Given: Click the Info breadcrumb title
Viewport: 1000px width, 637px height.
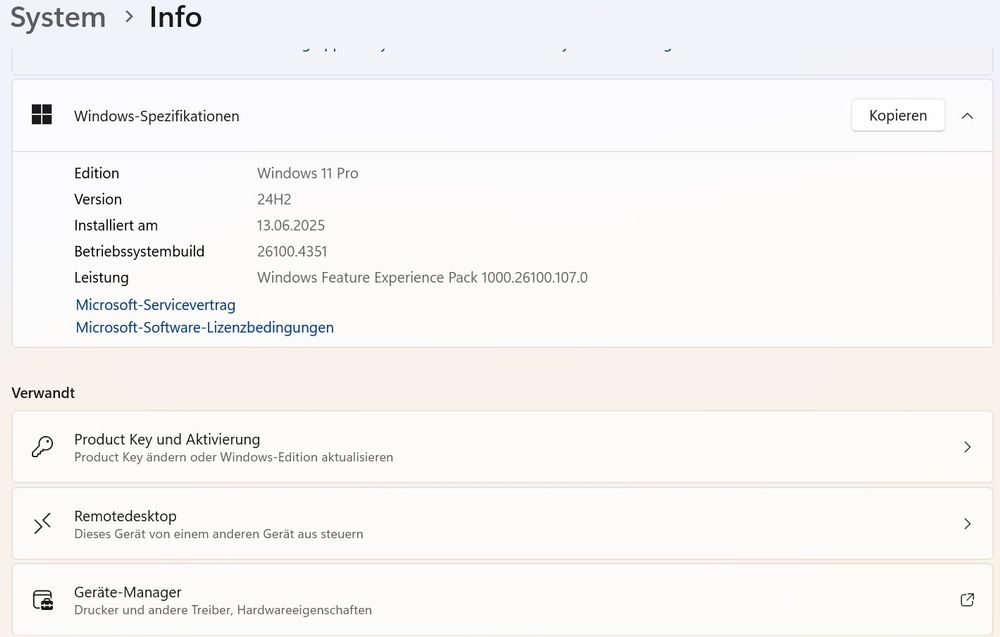Looking at the screenshot, I should point(175,17).
